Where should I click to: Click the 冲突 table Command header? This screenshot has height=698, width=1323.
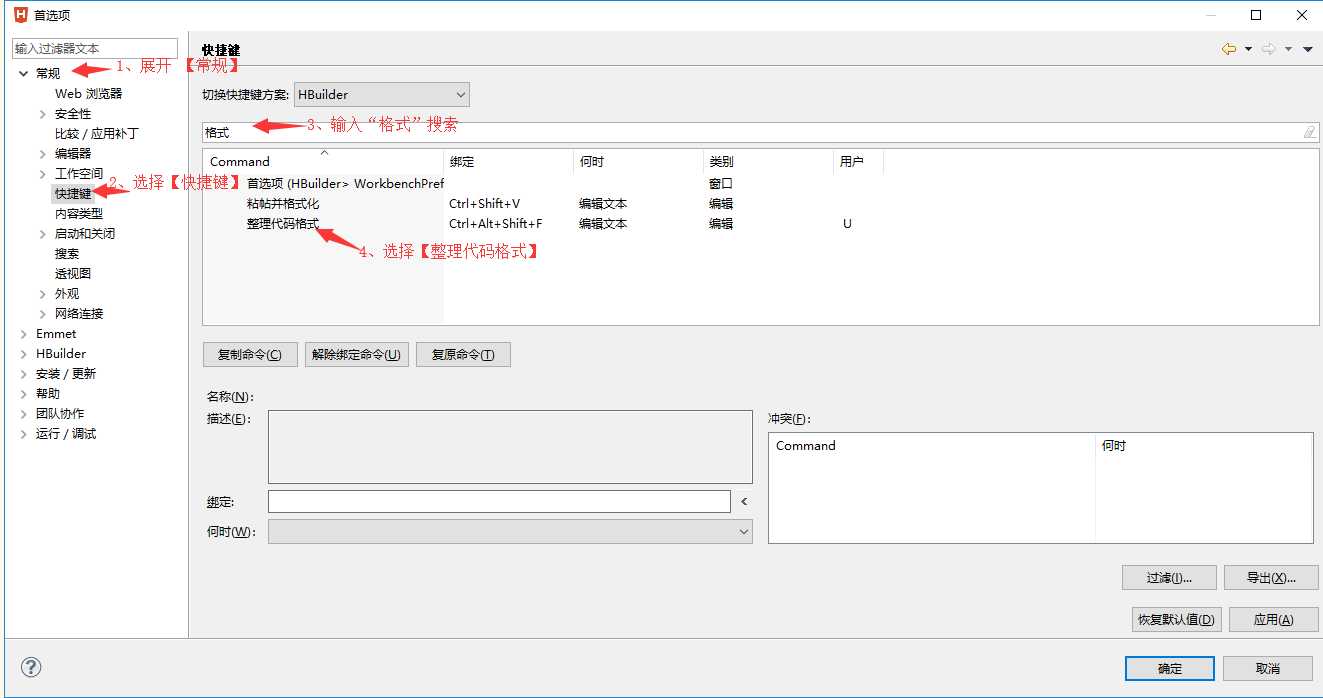932,446
